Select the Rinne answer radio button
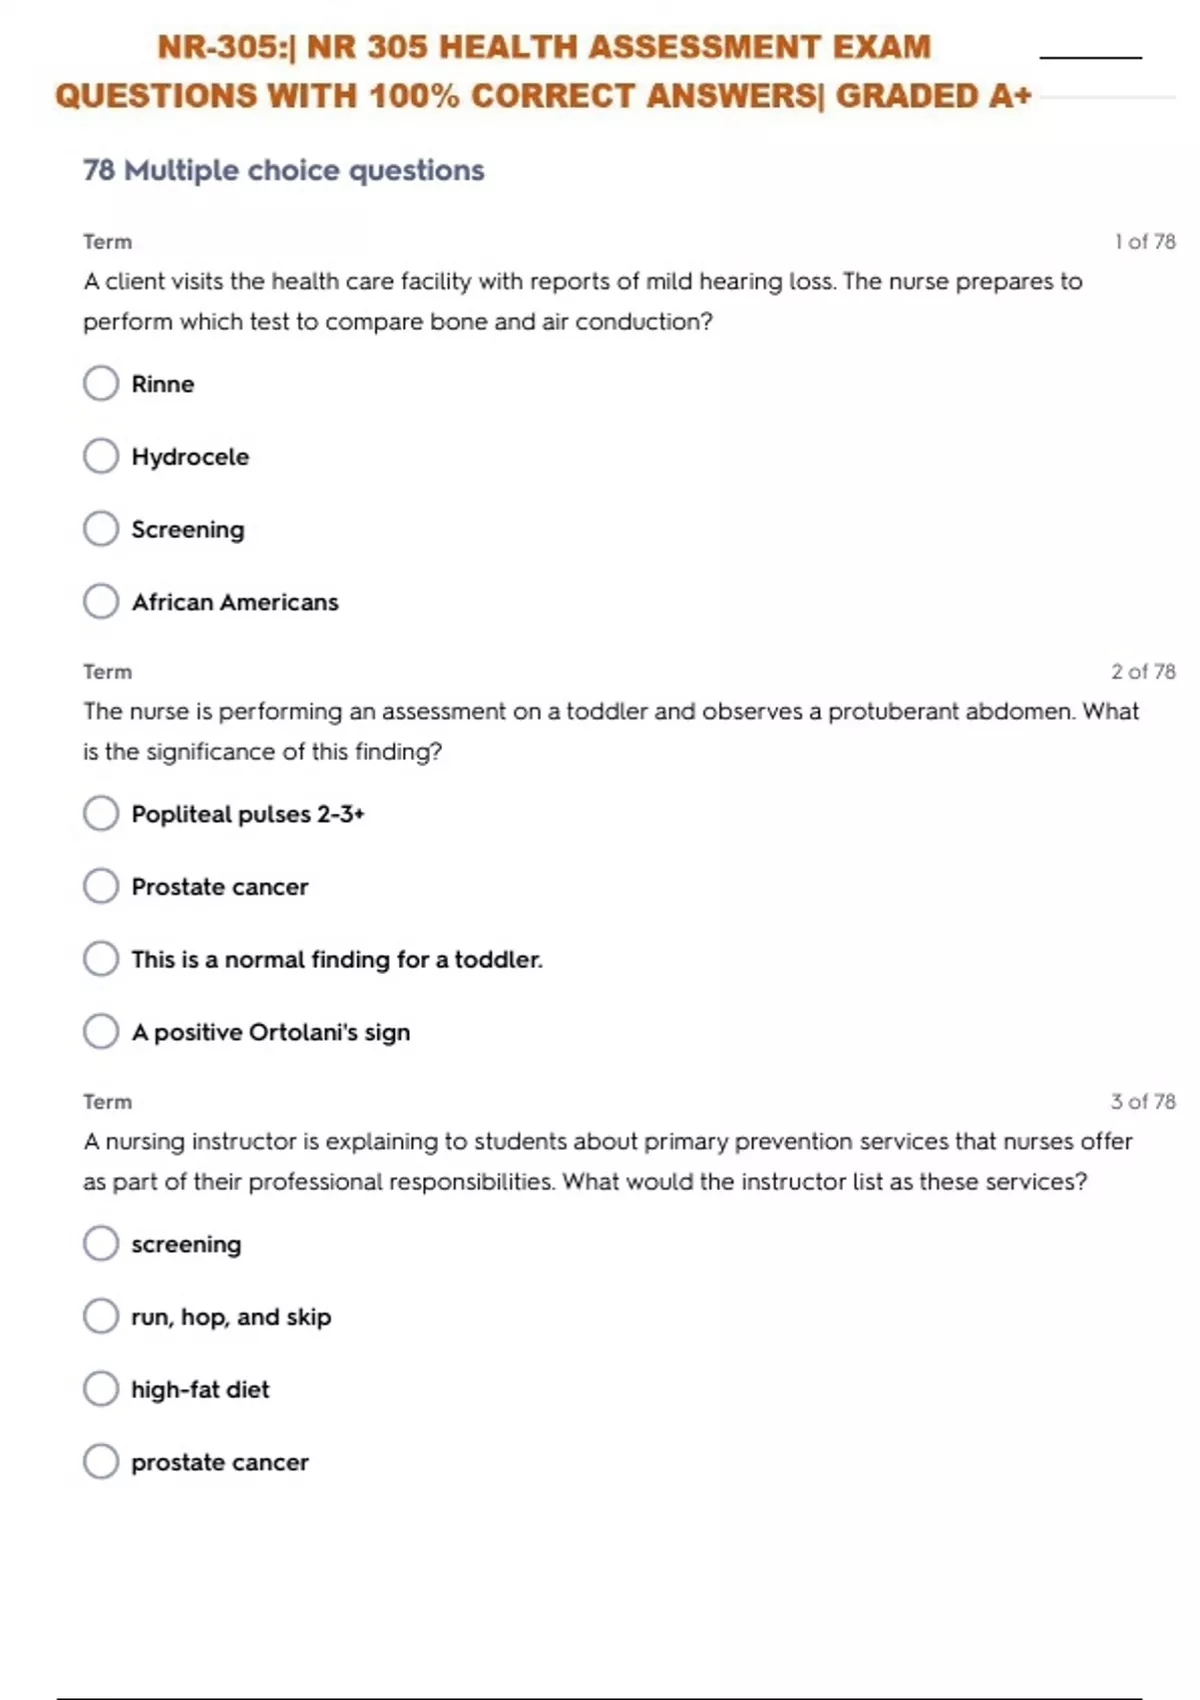This screenshot has height=1700, width=1200. click(101, 383)
